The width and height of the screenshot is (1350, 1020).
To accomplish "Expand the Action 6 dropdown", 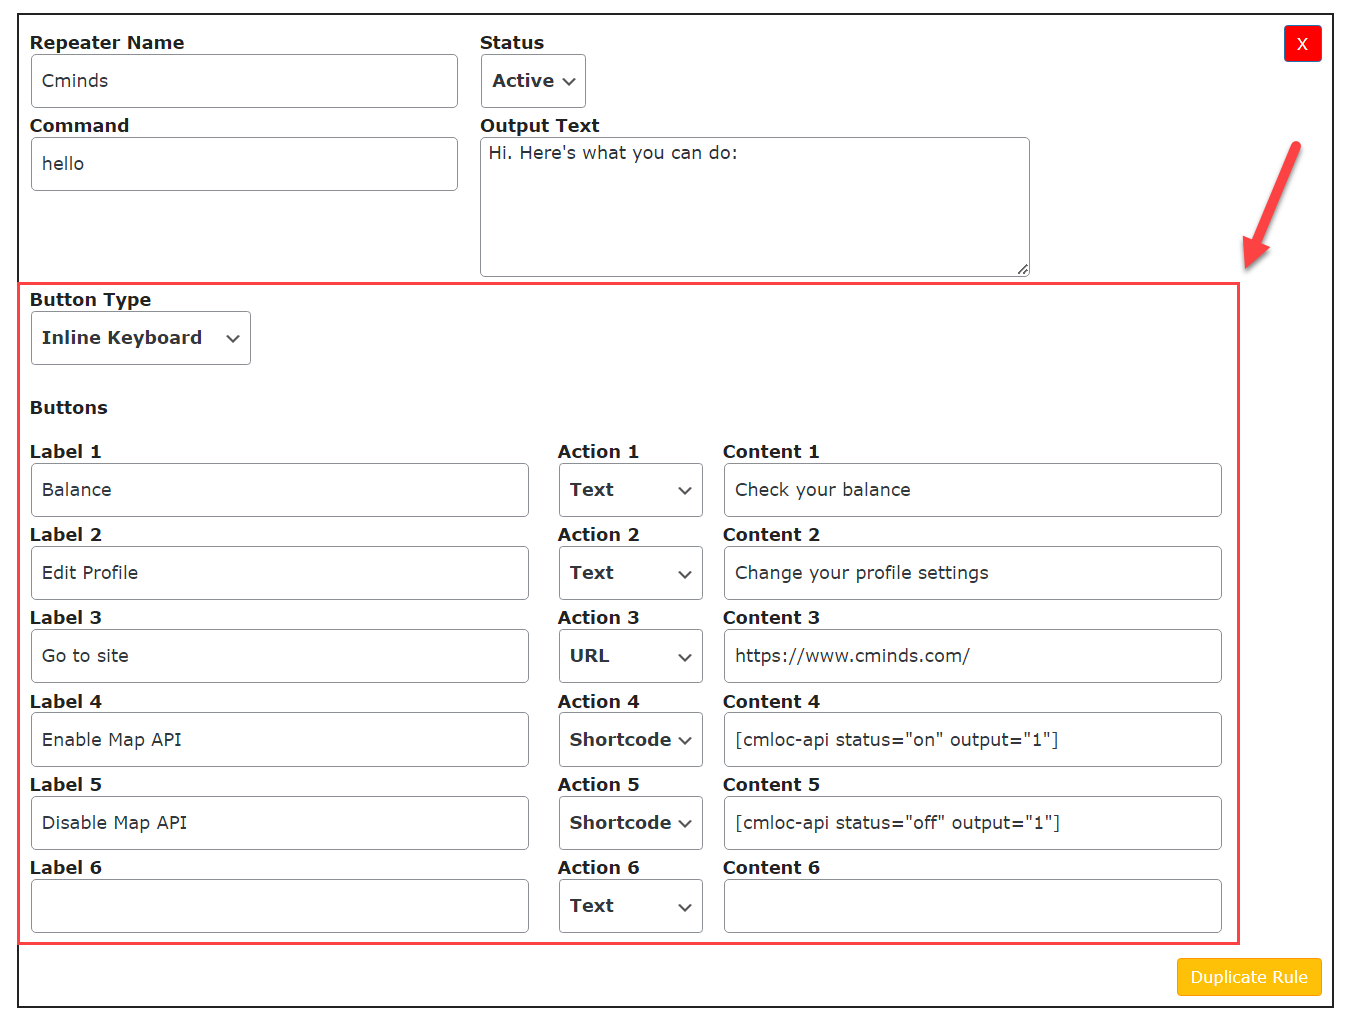I will [x=630, y=905].
